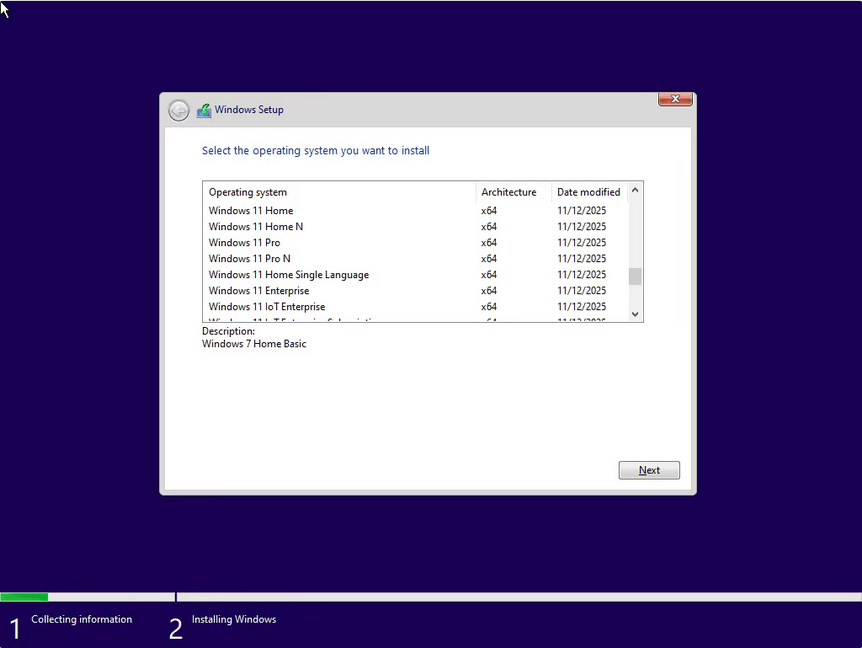Pick Windows 11 Pro N in the list
Image resolution: width=862 pixels, height=648 pixels.
250,259
